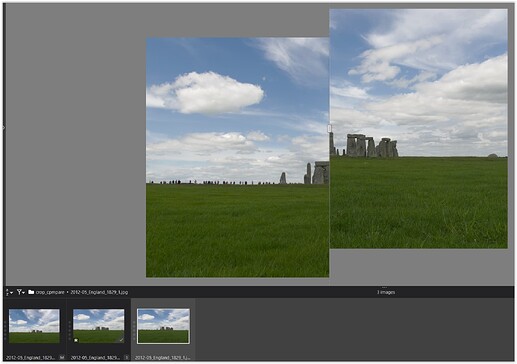Click the second thumbnail's filename label
The image size is (517, 364).
[x=95, y=358]
